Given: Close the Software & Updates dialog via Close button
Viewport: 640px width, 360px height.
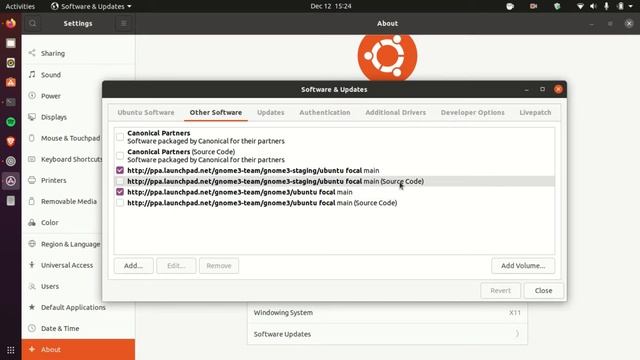Looking at the screenshot, I should click(543, 291).
